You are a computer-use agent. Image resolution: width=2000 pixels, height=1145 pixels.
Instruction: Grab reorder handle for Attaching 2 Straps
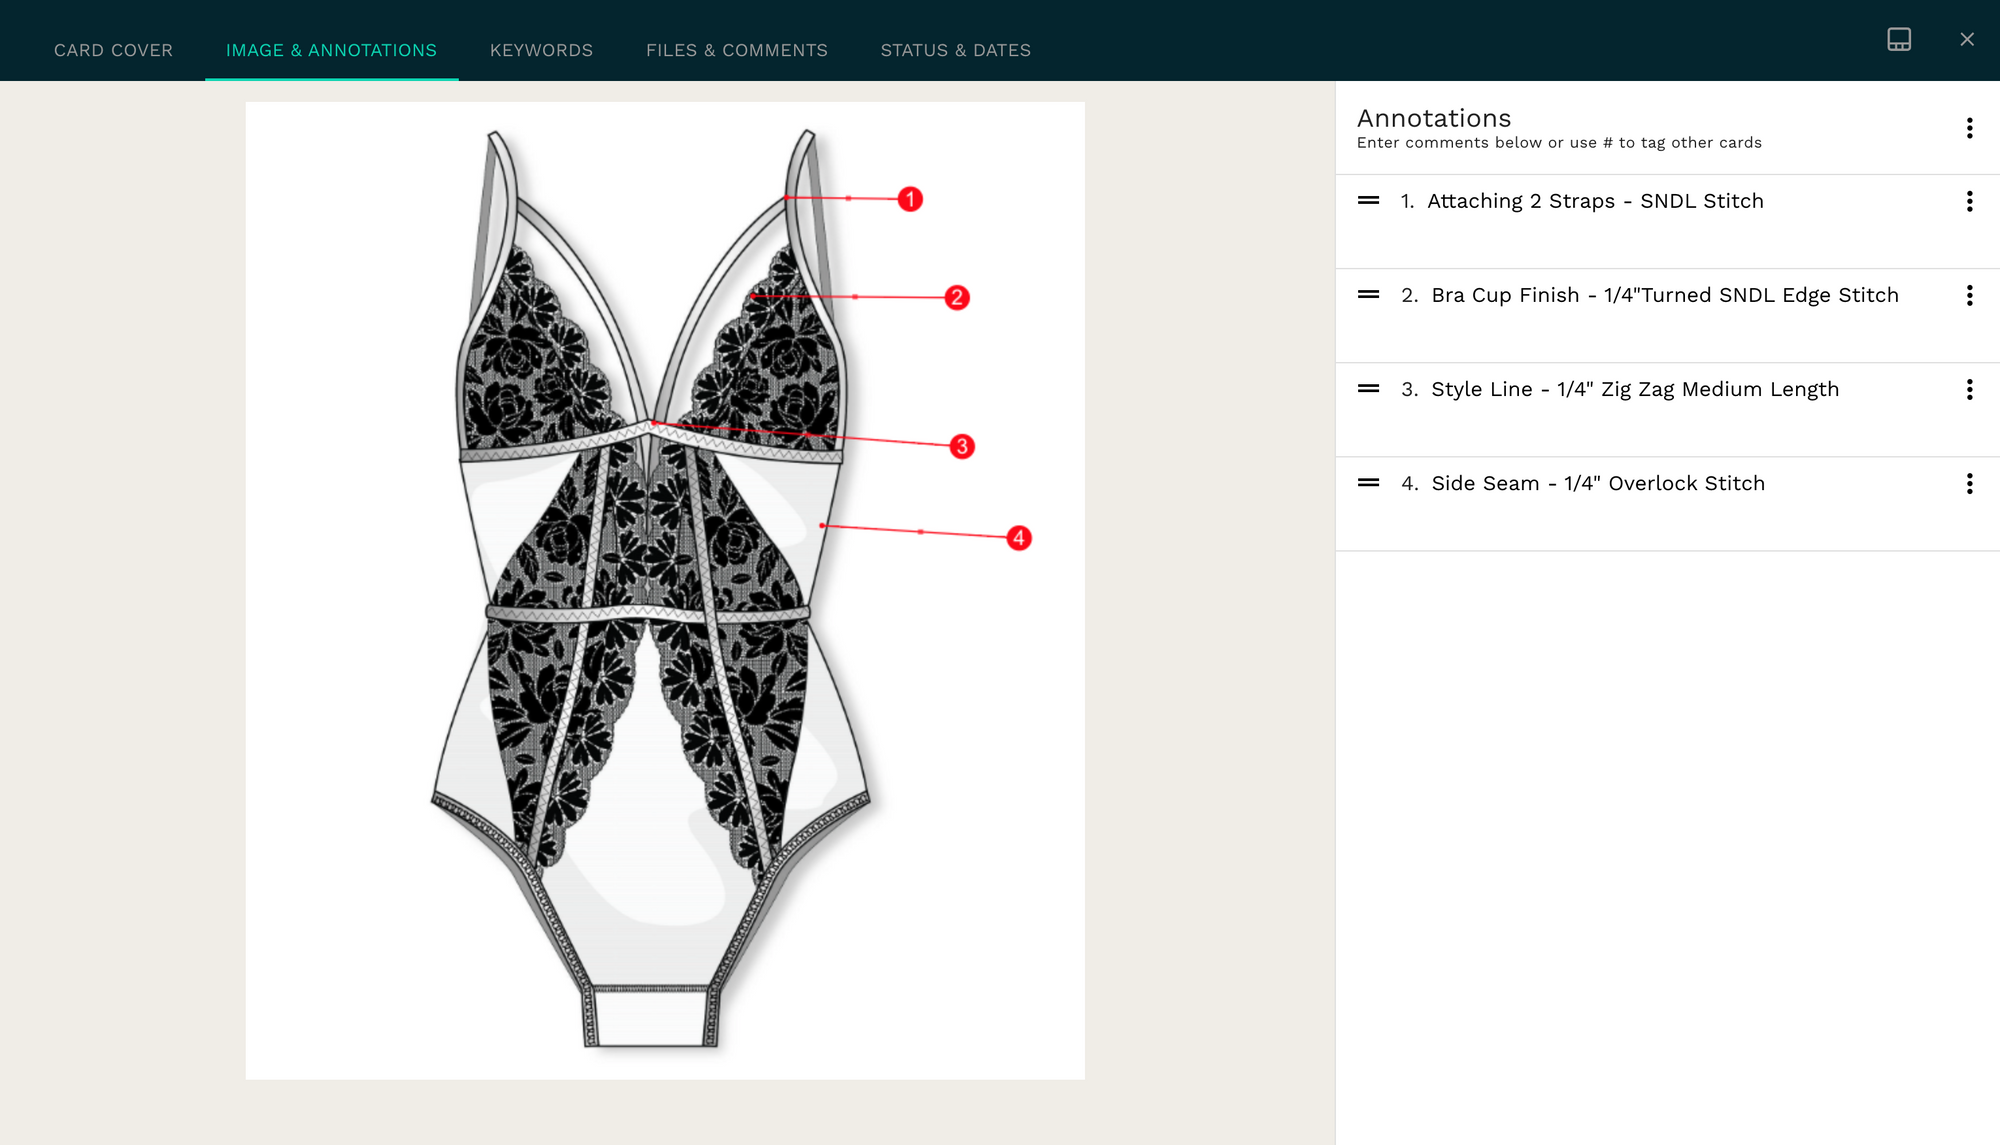(x=1368, y=201)
